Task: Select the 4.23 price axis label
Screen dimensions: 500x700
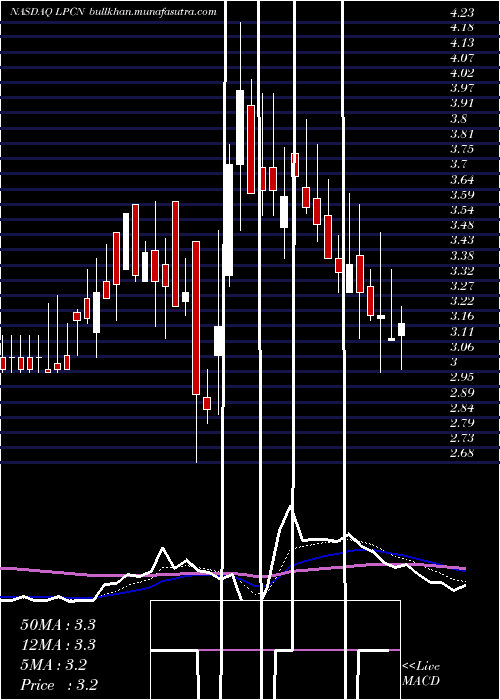Action: (x=462, y=12)
